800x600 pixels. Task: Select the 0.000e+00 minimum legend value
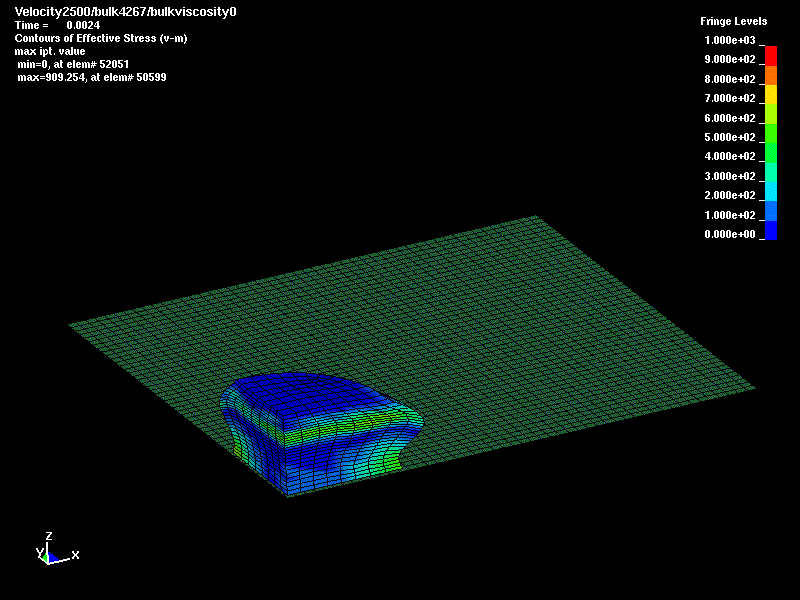[x=731, y=233]
